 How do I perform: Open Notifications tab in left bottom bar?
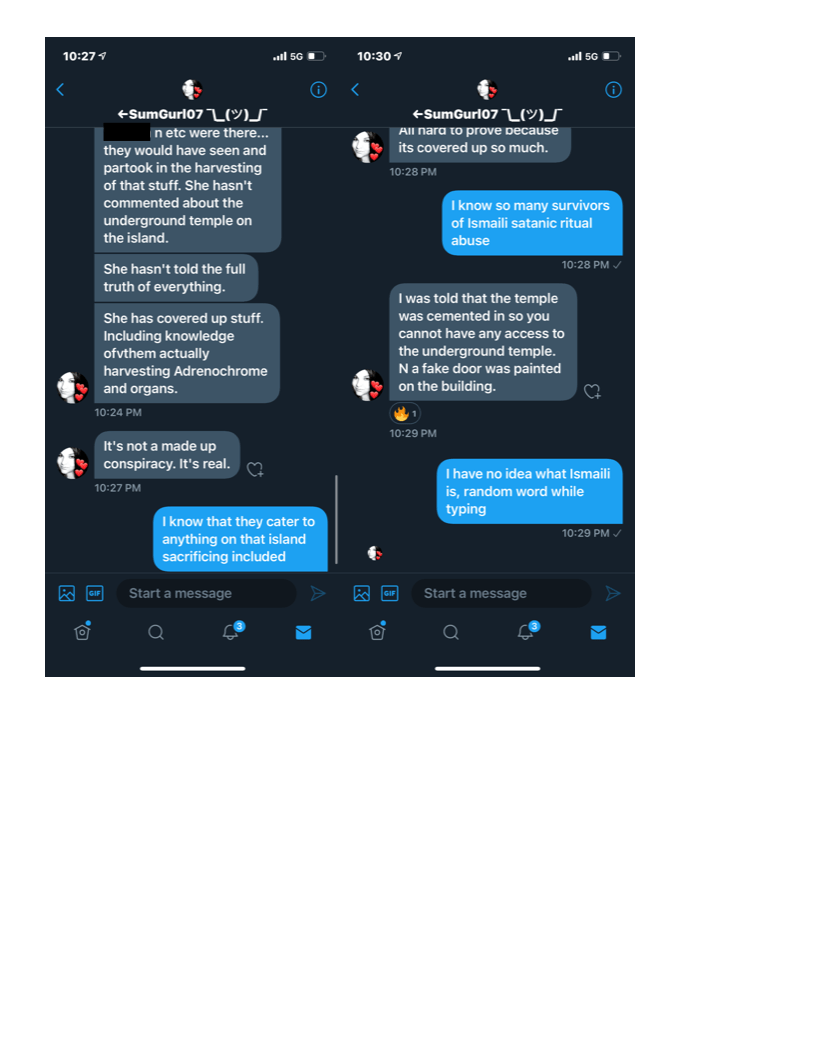(x=232, y=631)
